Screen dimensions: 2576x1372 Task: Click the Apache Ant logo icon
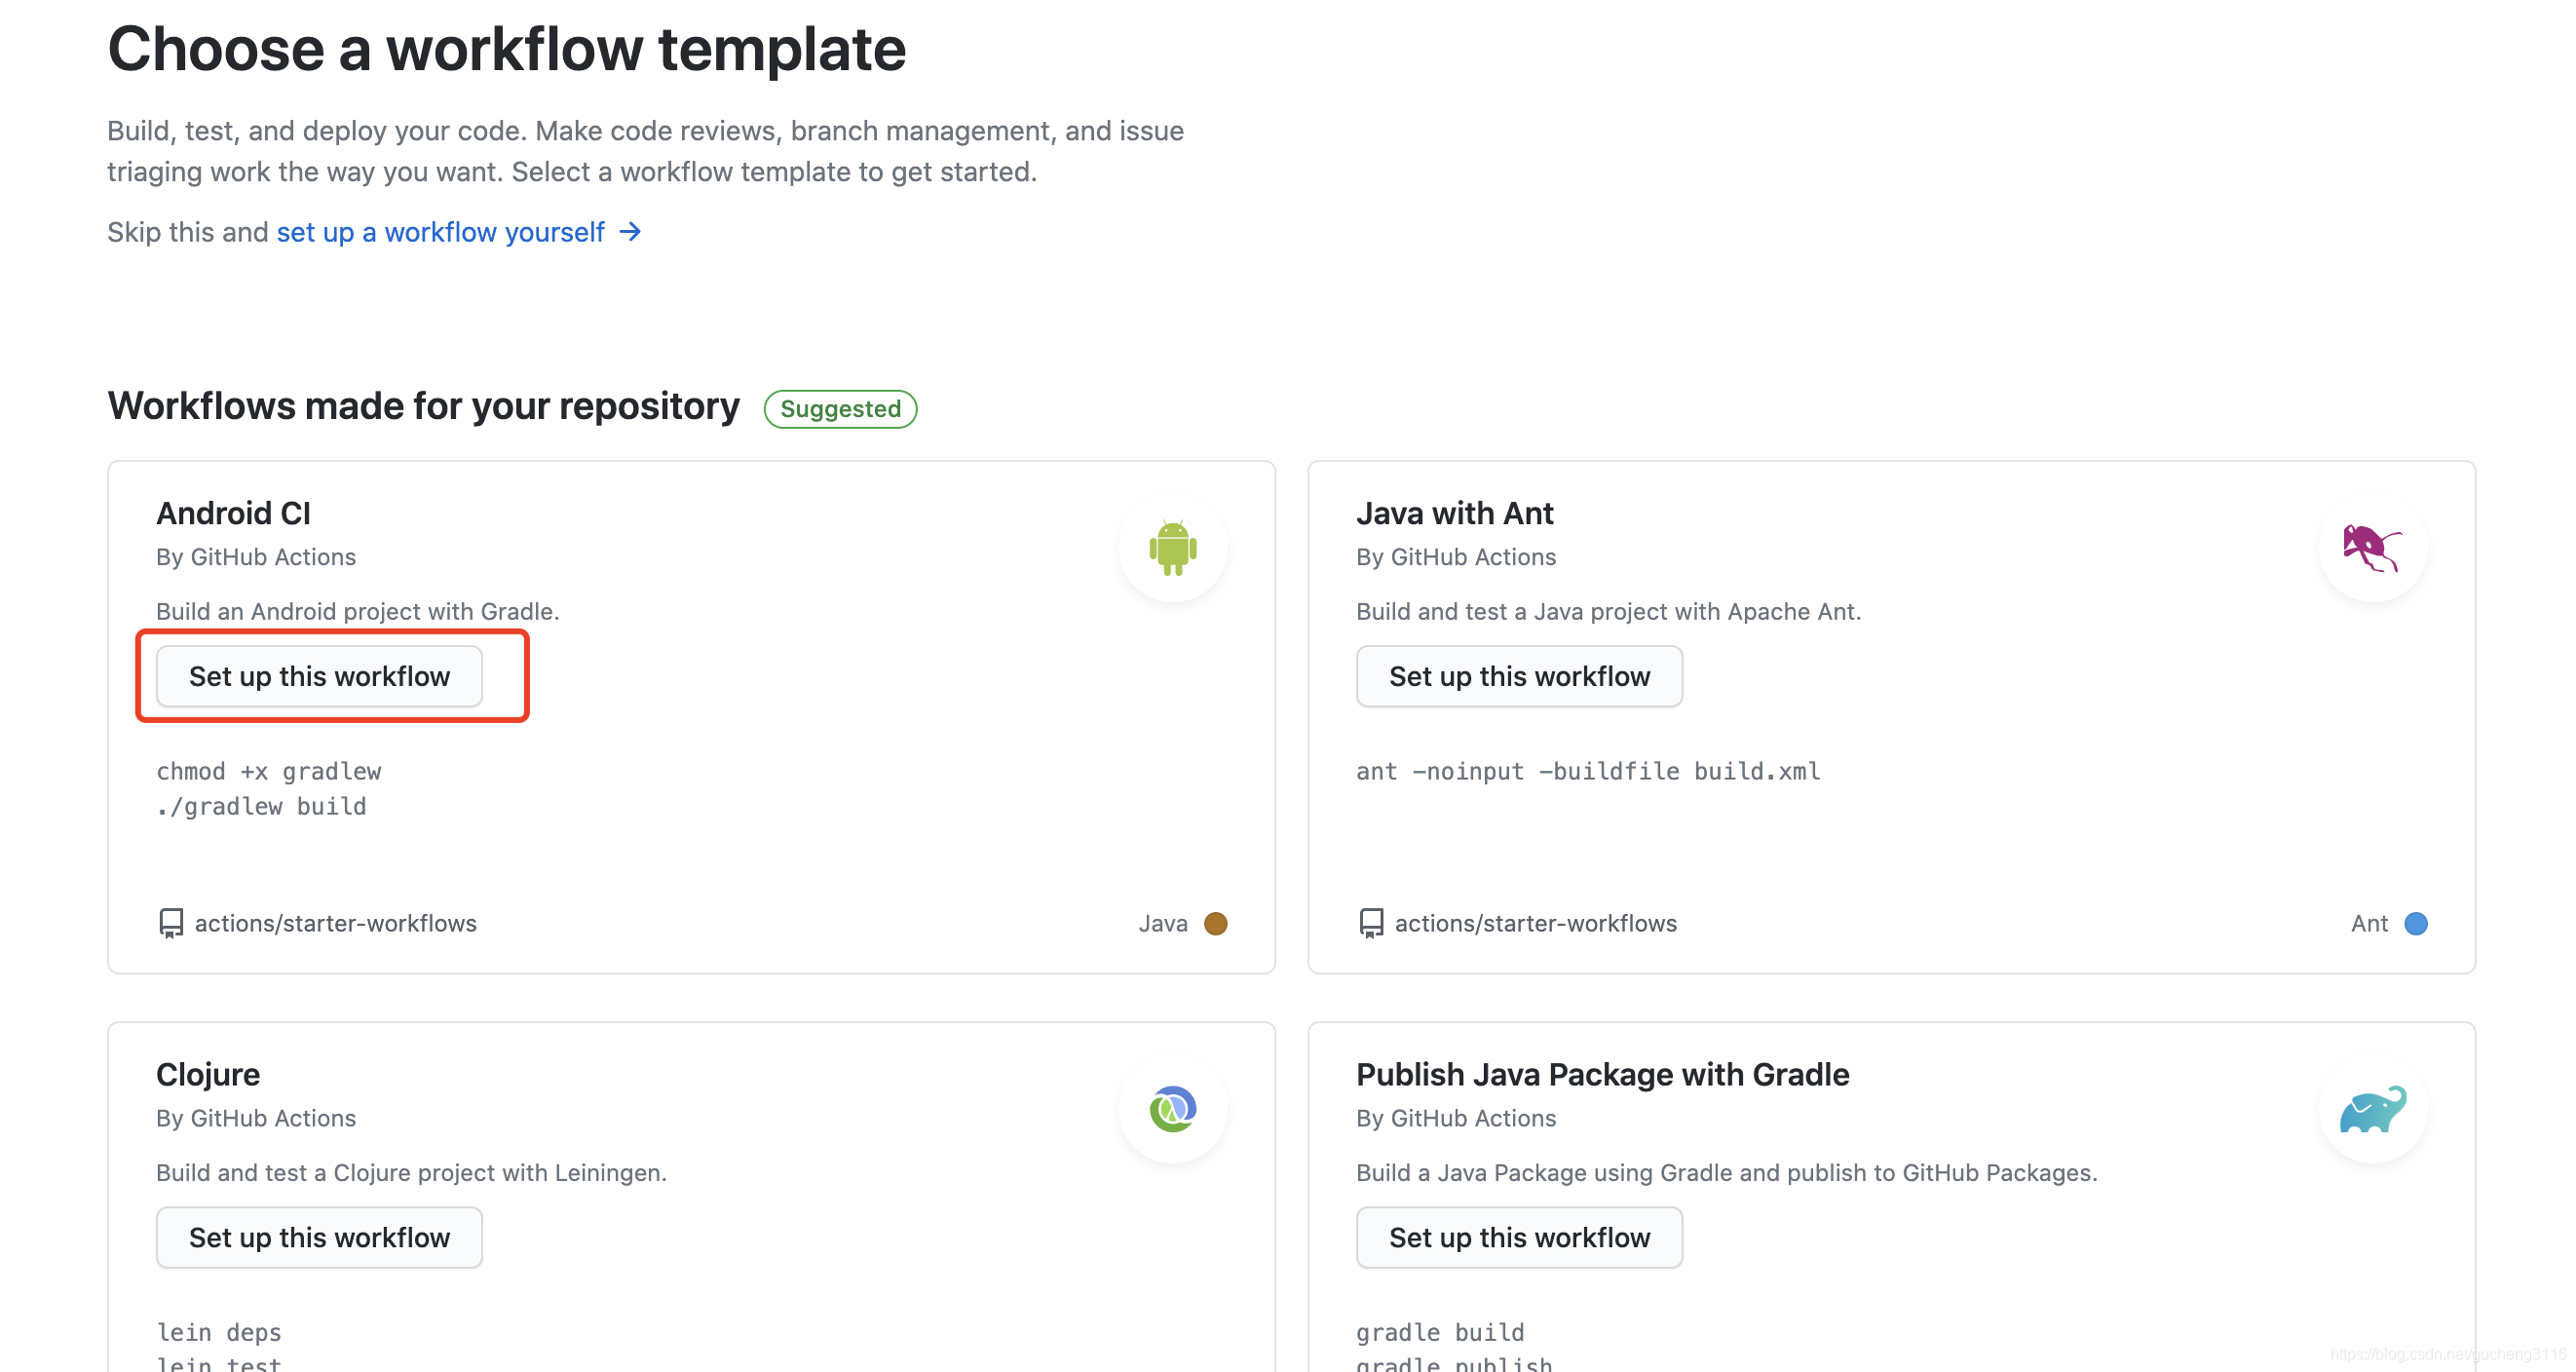tap(2371, 548)
